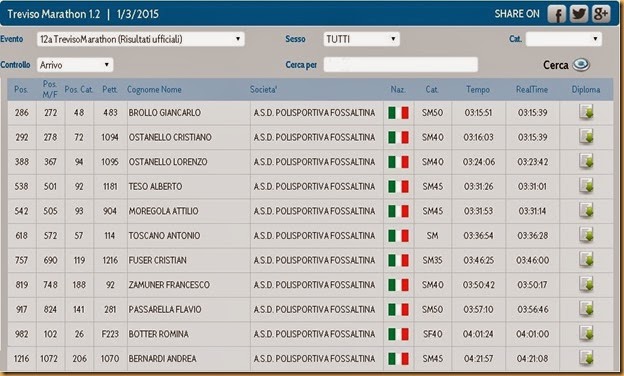Select runner name BROLLO GIANCARLO

pos(164,113)
